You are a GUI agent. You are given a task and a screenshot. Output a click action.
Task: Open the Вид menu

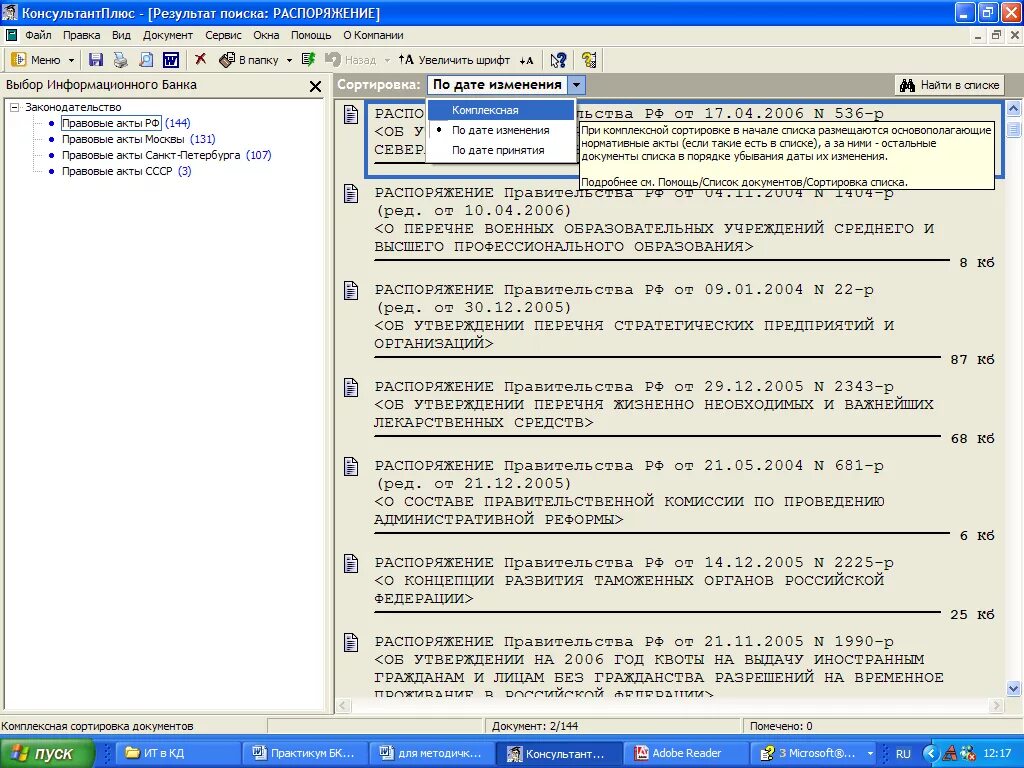click(x=121, y=35)
